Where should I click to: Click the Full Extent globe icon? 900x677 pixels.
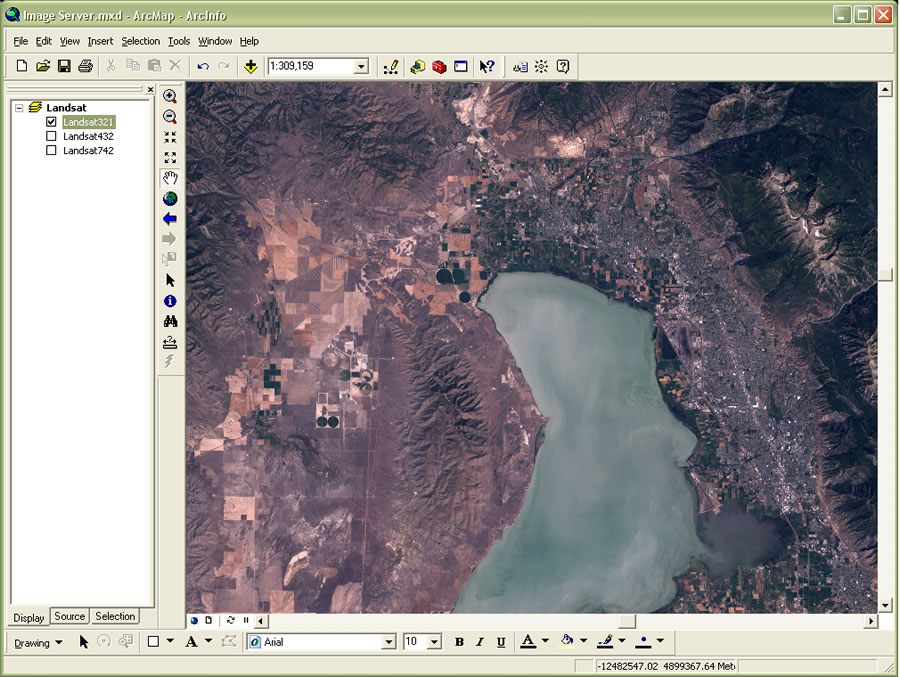pos(170,199)
